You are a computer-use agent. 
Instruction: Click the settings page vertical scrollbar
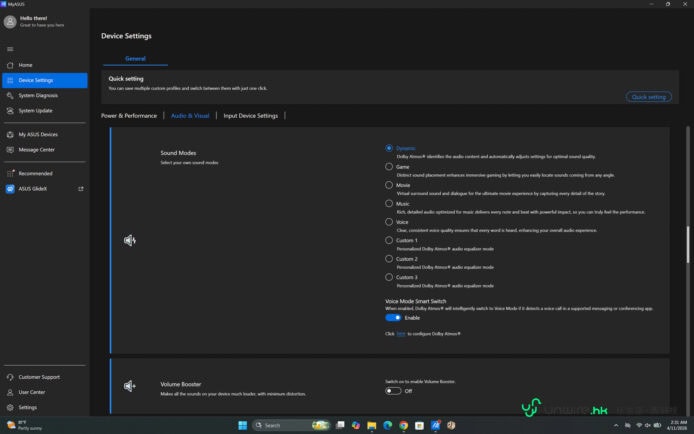point(688,244)
